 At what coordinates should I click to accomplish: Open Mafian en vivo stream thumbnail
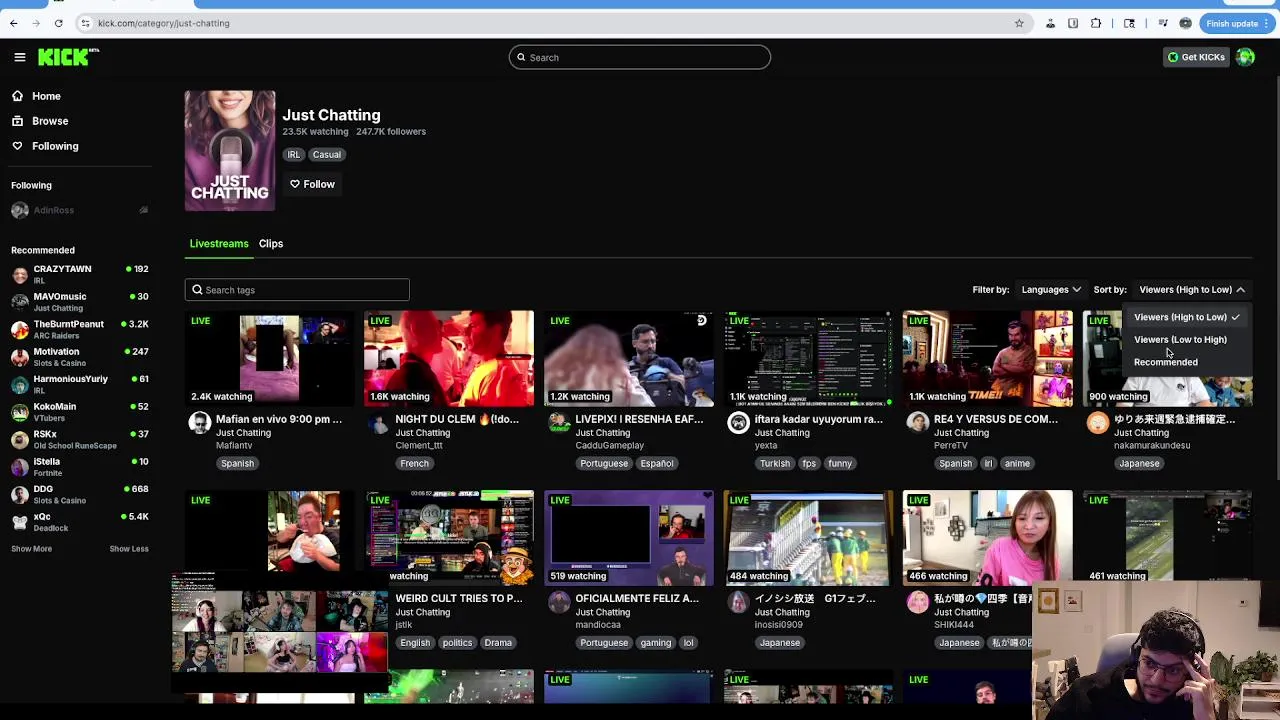269,358
